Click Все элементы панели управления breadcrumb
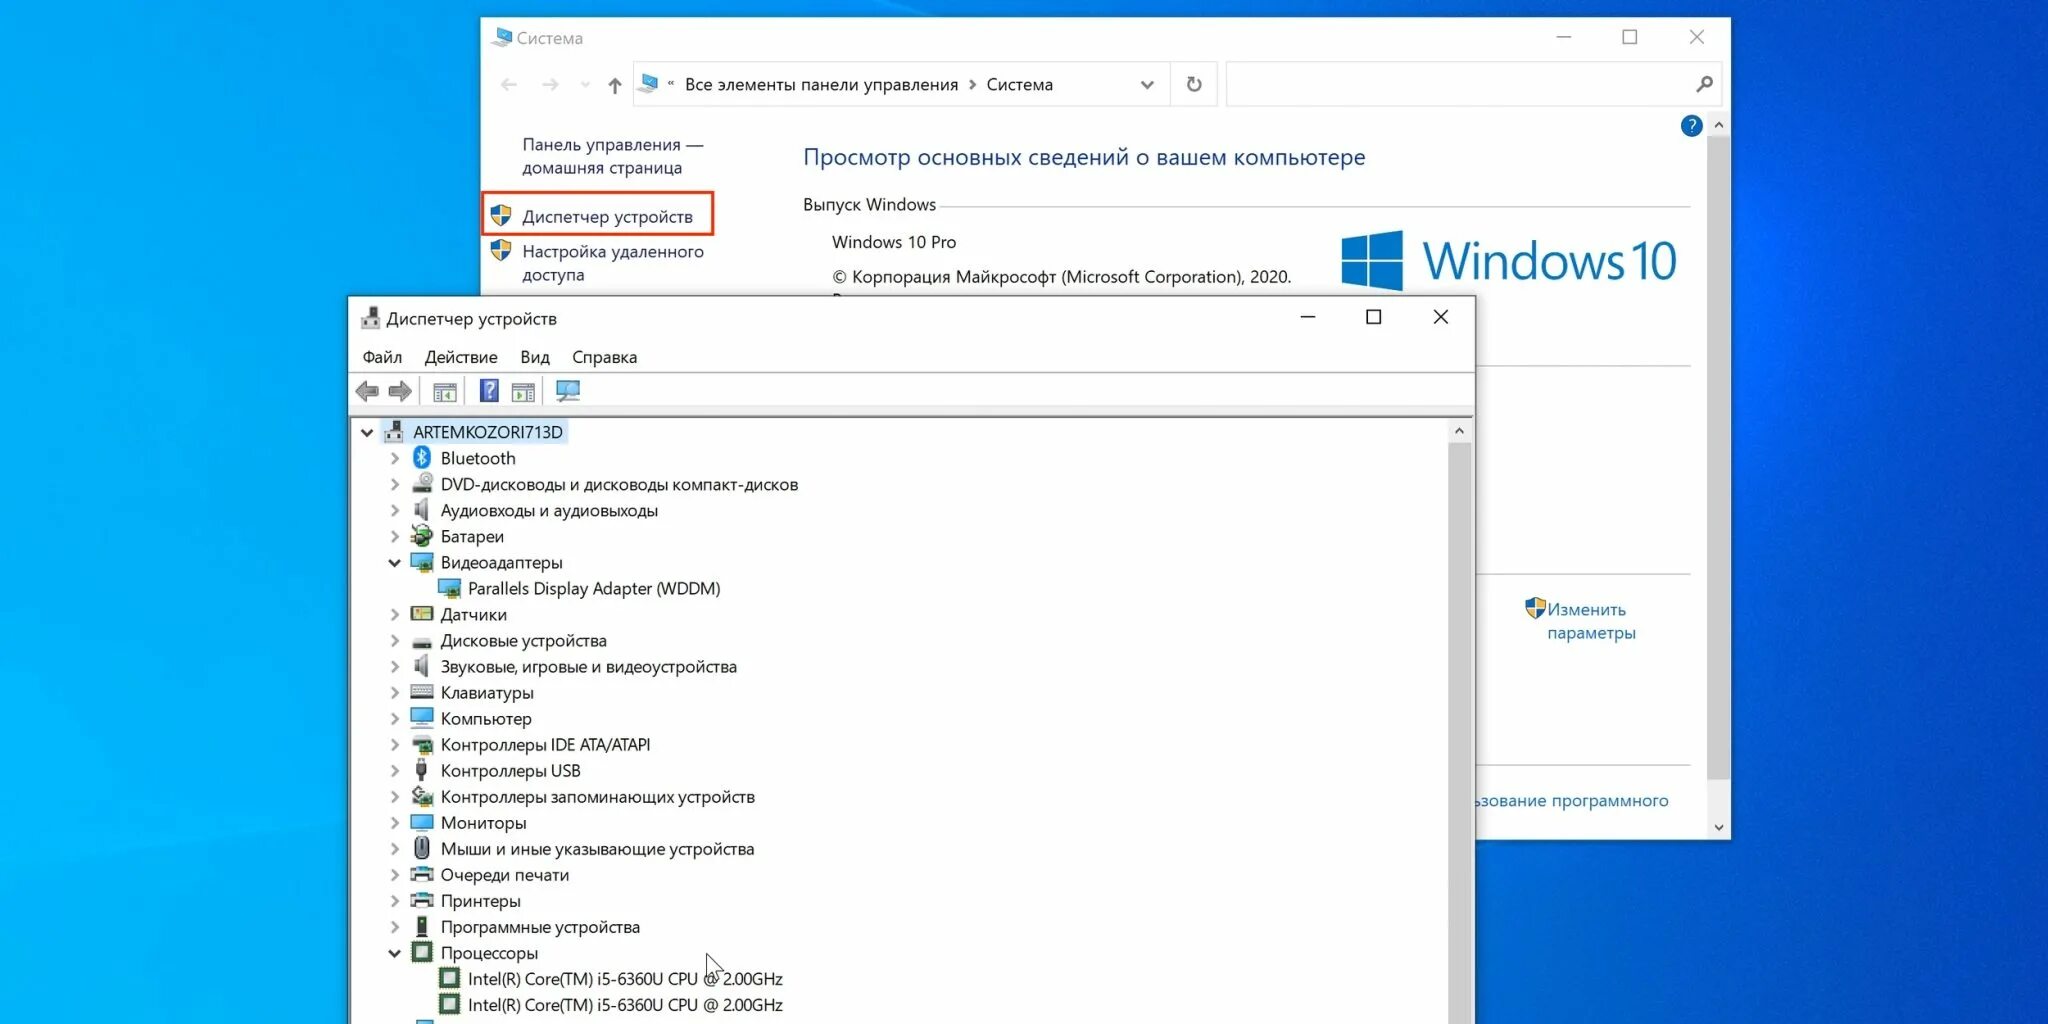 tap(821, 85)
